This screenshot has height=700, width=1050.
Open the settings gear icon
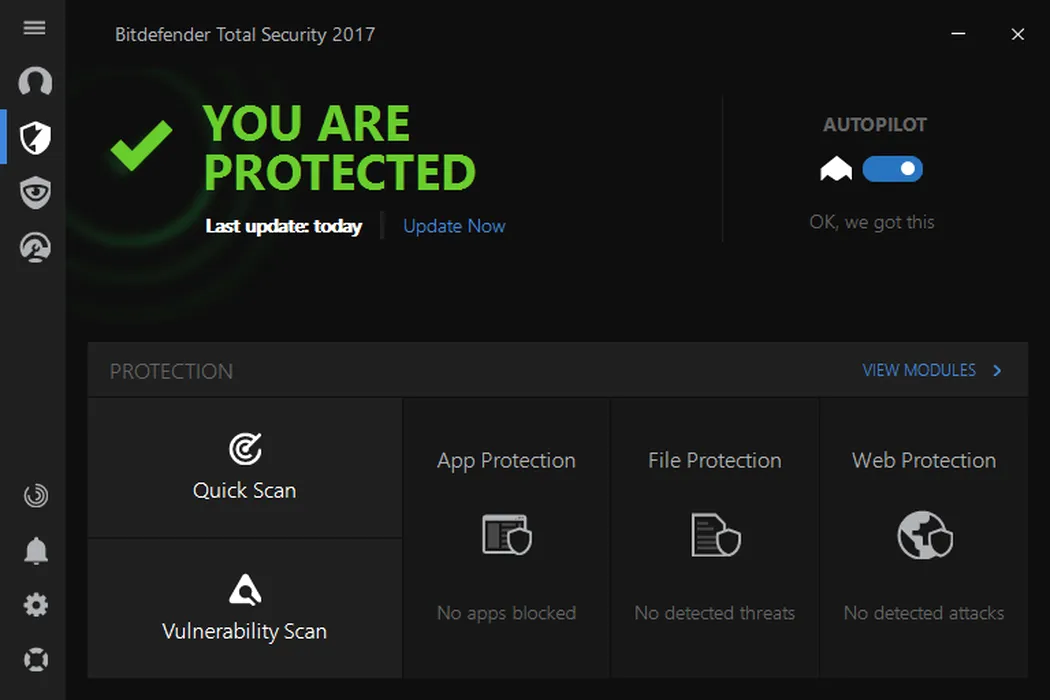pos(35,605)
